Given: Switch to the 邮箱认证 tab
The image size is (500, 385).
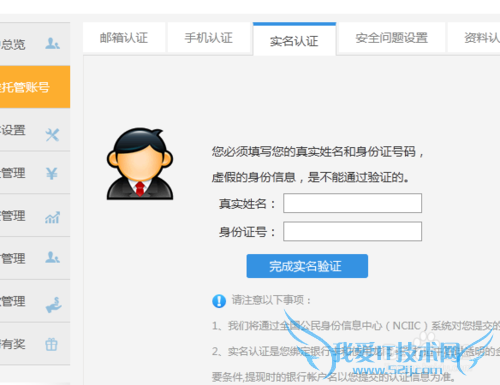Looking at the screenshot, I should (x=124, y=38).
